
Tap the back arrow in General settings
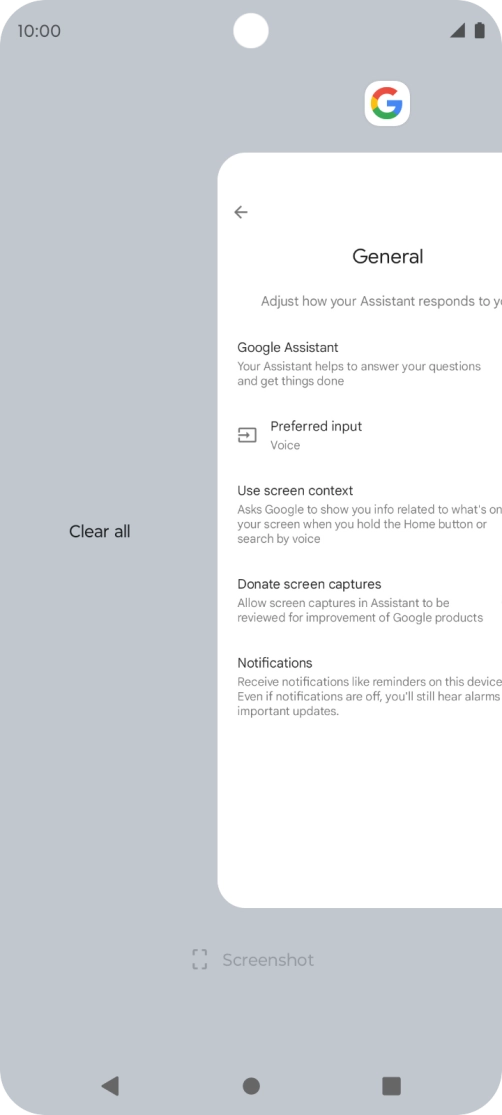[241, 212]
